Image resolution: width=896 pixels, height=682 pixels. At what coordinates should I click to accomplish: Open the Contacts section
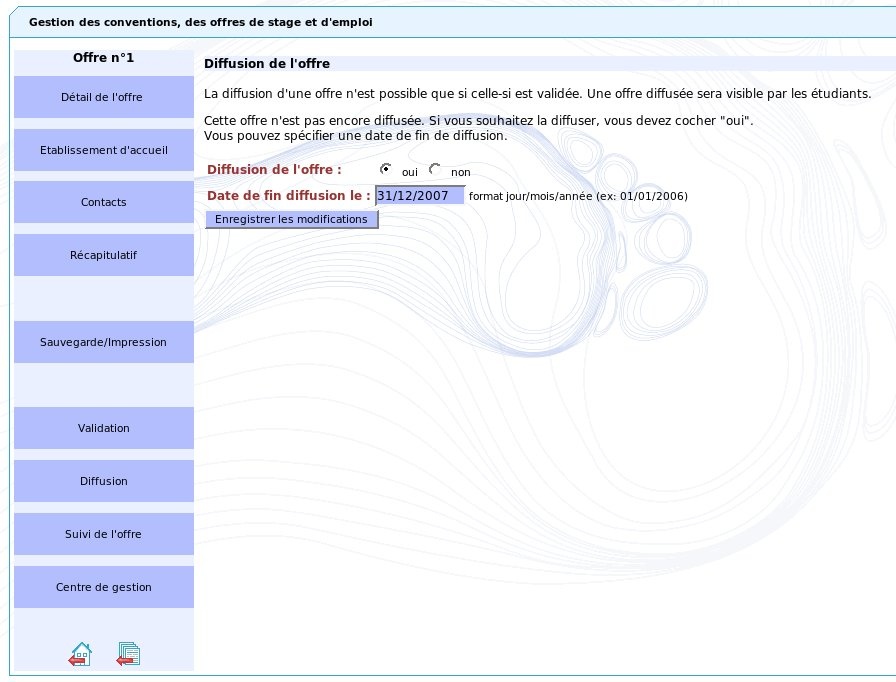coord(103,202)
